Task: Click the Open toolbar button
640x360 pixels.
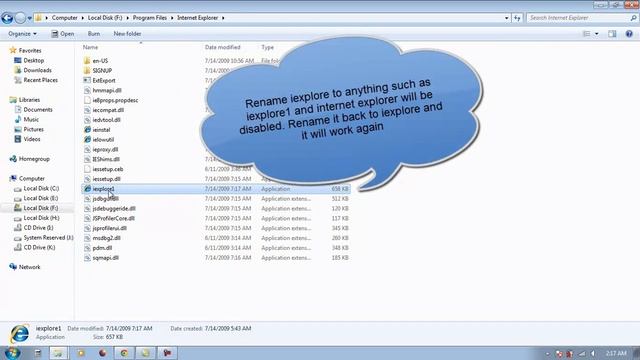Action: pyautogui.click(x=63, y=34)
